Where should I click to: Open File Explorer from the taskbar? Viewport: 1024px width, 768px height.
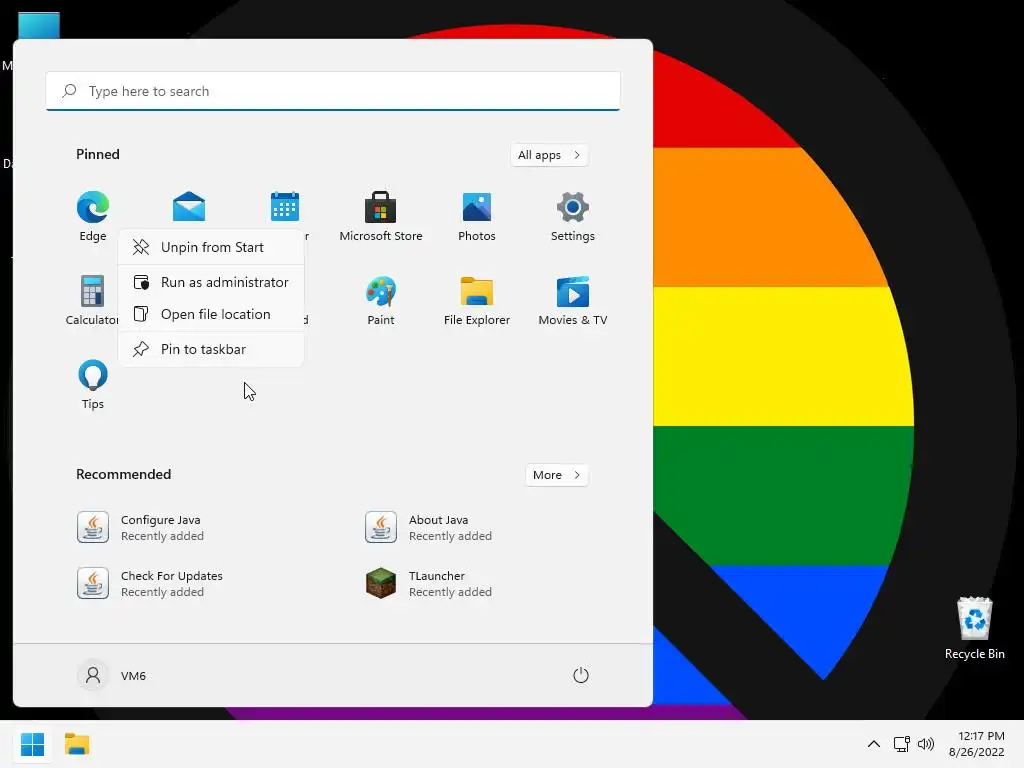pos(77,744)
